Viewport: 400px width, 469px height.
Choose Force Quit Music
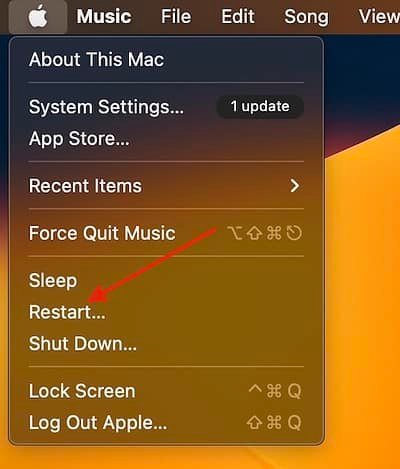tap(166, 233)
